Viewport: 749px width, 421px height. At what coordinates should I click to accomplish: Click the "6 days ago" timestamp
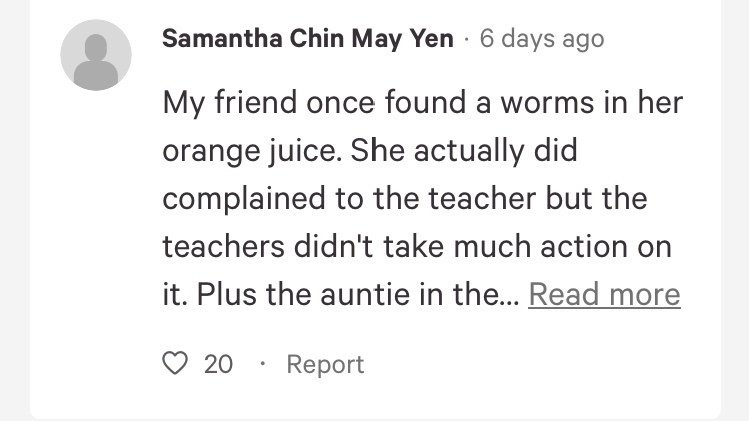point(542,39)
